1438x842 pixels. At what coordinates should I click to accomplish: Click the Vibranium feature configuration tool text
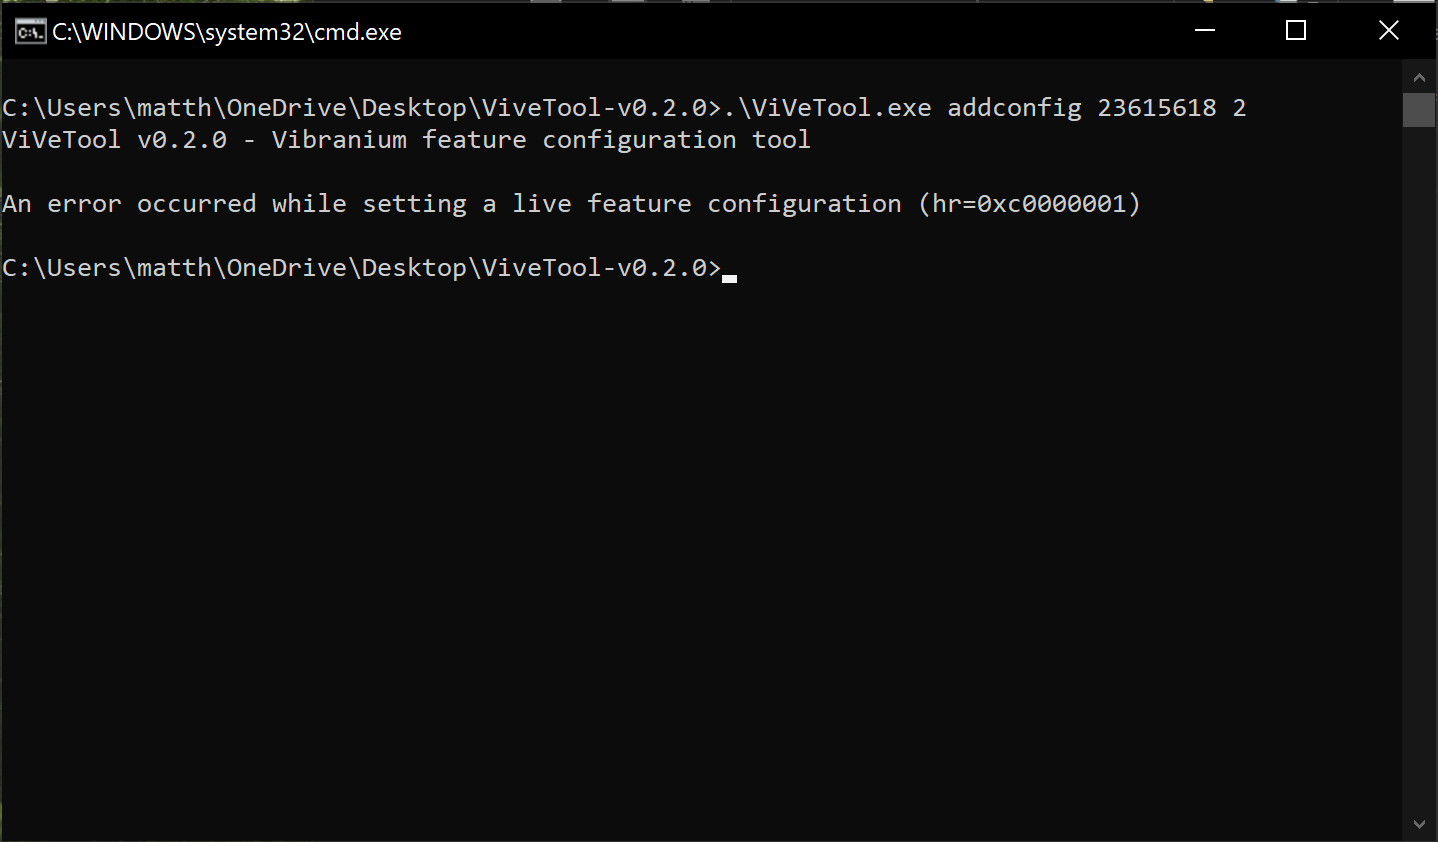click(540, 139)
